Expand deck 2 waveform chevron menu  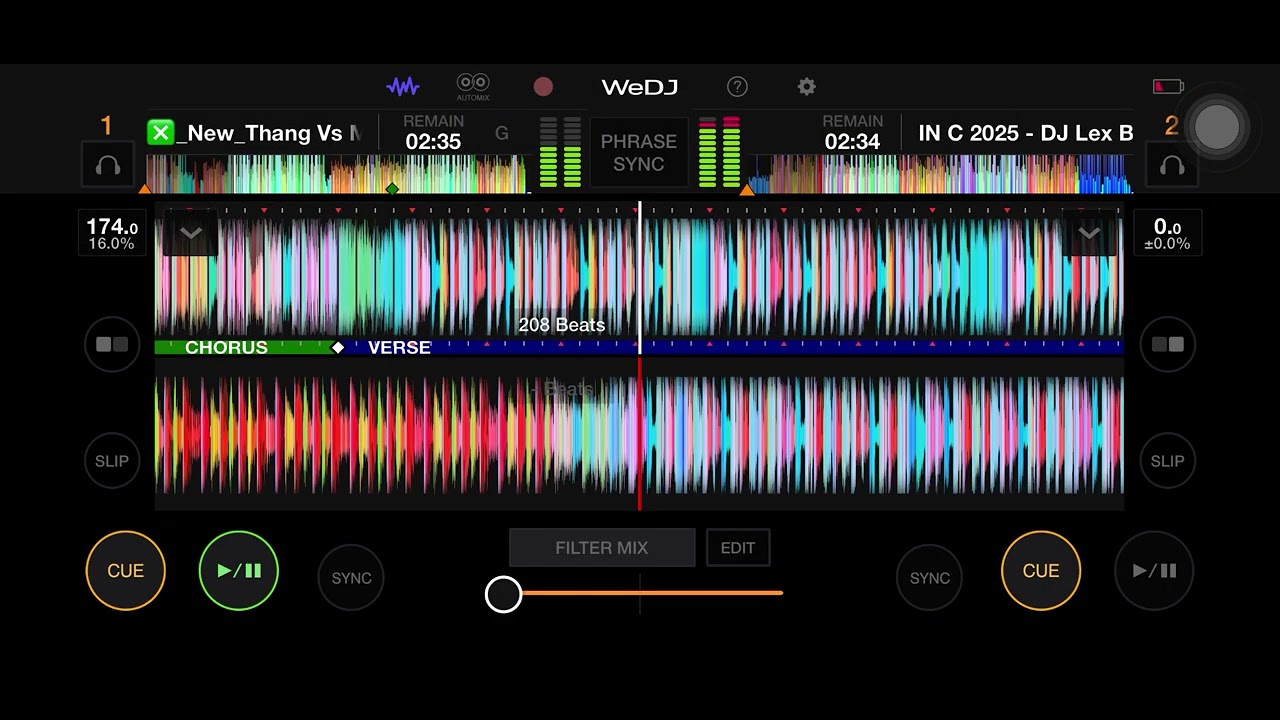(x=1089, y=234)
